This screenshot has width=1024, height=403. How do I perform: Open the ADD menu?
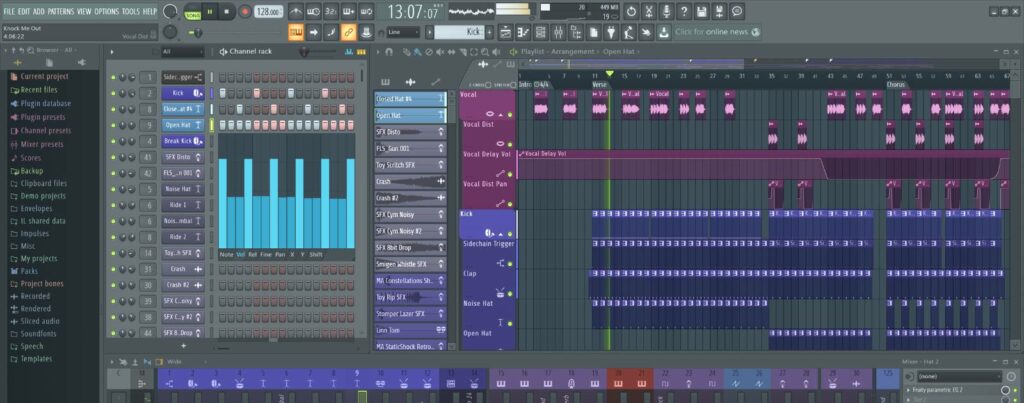click(39, 11)
